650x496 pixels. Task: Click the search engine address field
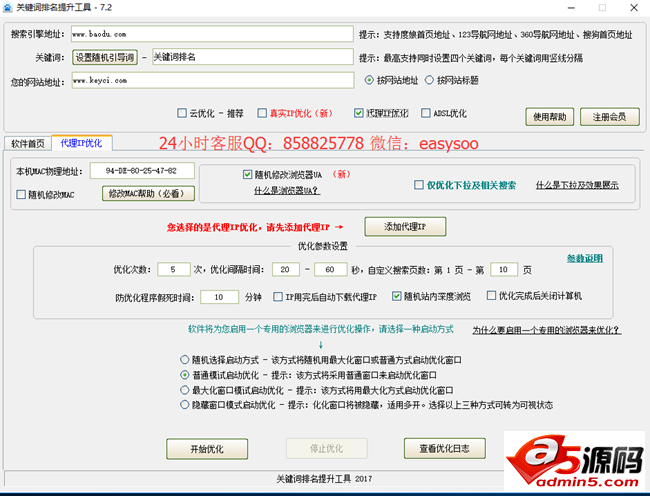212,34
